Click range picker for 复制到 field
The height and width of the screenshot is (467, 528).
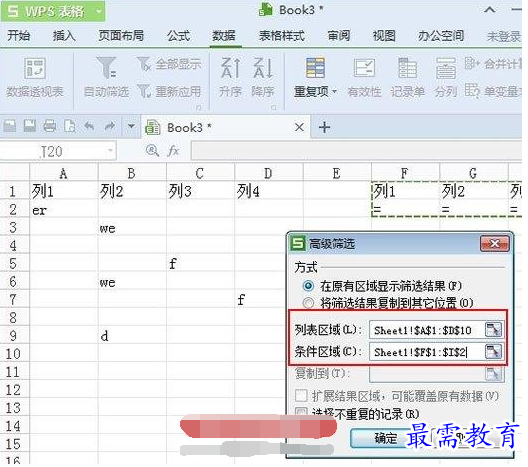click(494, 374)
